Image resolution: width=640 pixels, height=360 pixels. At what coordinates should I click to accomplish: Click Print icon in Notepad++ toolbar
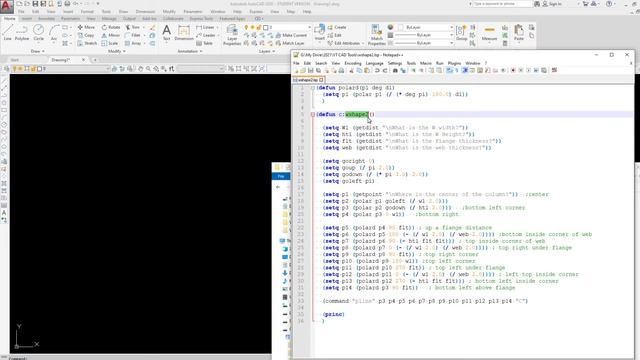341,71
